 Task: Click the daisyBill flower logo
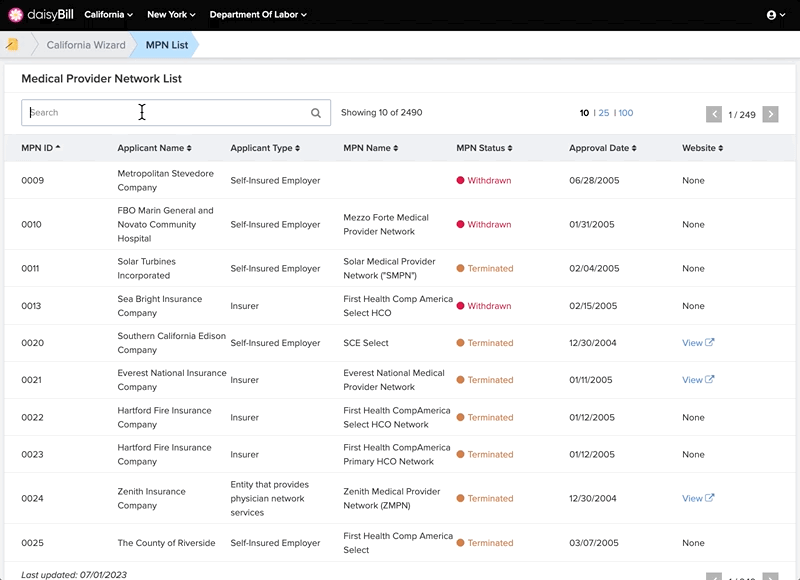[16, 15]
